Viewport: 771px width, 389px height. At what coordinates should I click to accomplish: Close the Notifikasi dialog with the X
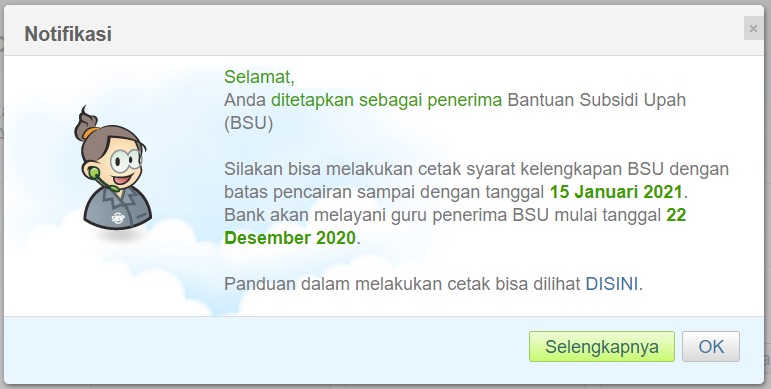[x=753, y=29]
